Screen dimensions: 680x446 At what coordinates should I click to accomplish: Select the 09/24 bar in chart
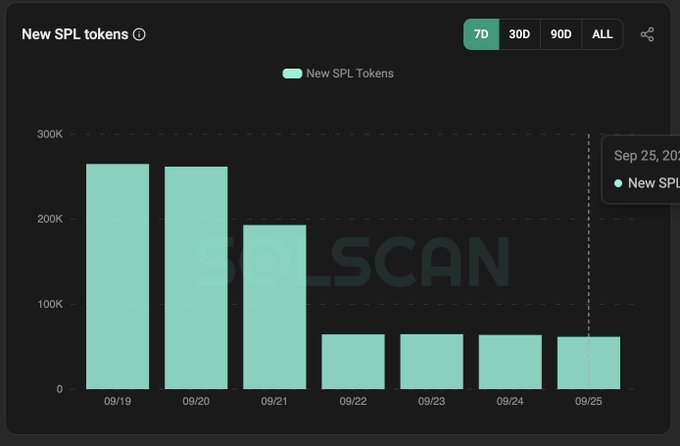510,362
